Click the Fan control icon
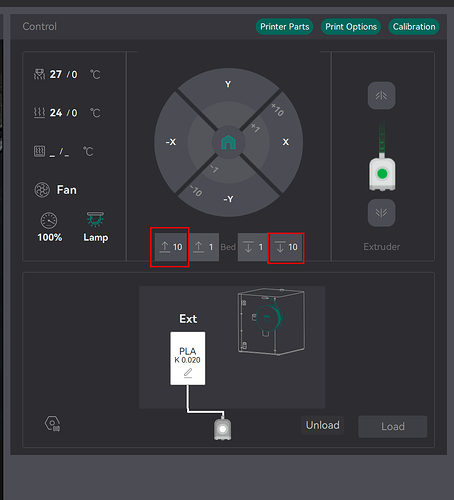The height and width of the screenshot is (500, 454). (x=42, y=190)
